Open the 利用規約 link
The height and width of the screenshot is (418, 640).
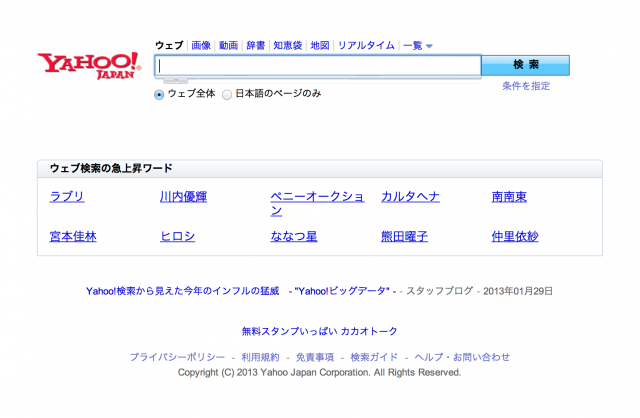click(x=260, y=357)
